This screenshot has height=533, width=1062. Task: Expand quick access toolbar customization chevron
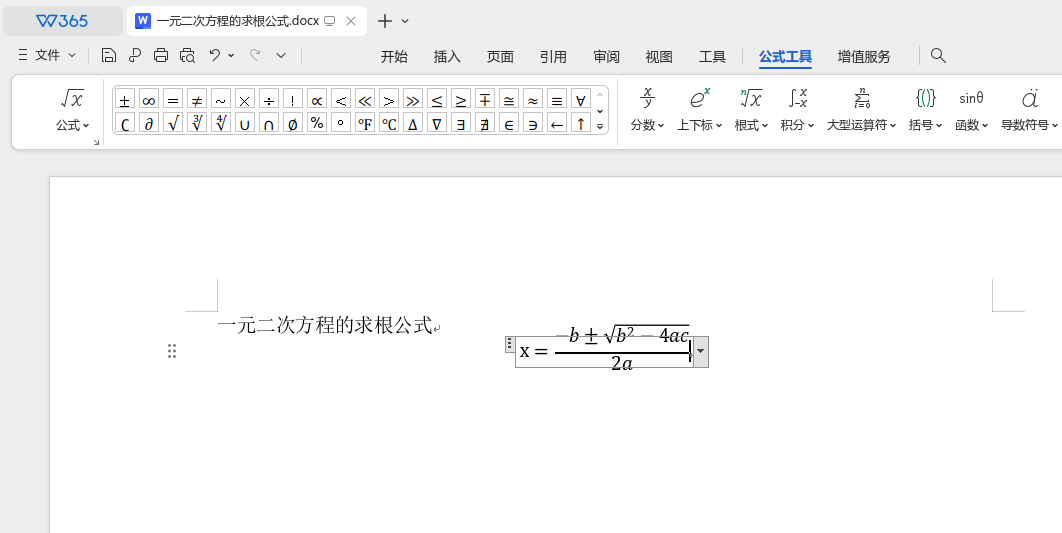click(281, 56)
